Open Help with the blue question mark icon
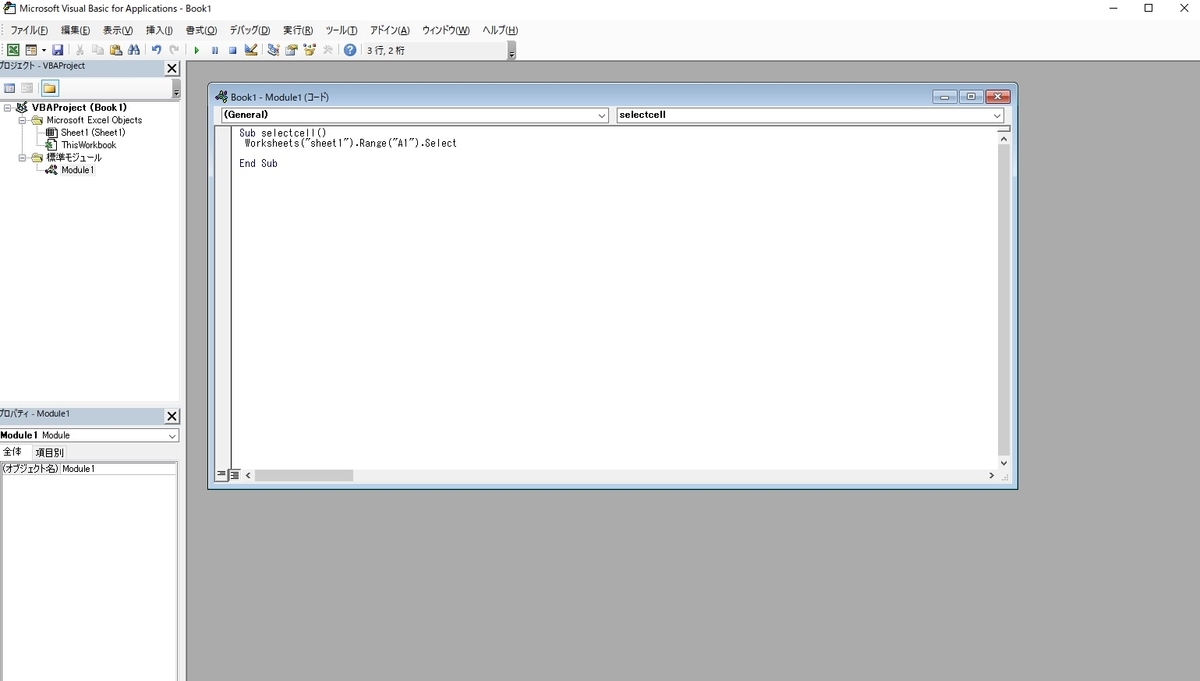The image size is (1200, 681). coord(350,50)
